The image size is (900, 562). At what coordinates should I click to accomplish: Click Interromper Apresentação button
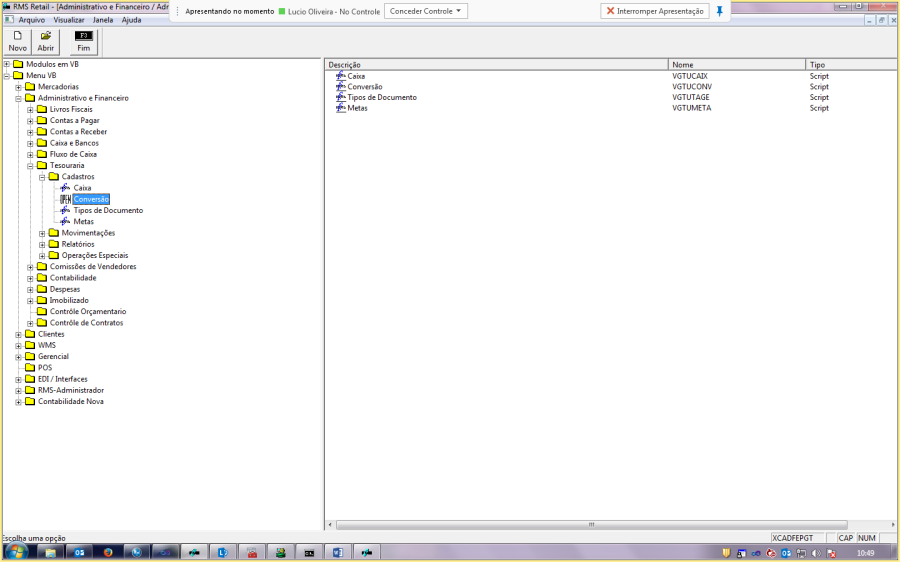click(655, 11)
